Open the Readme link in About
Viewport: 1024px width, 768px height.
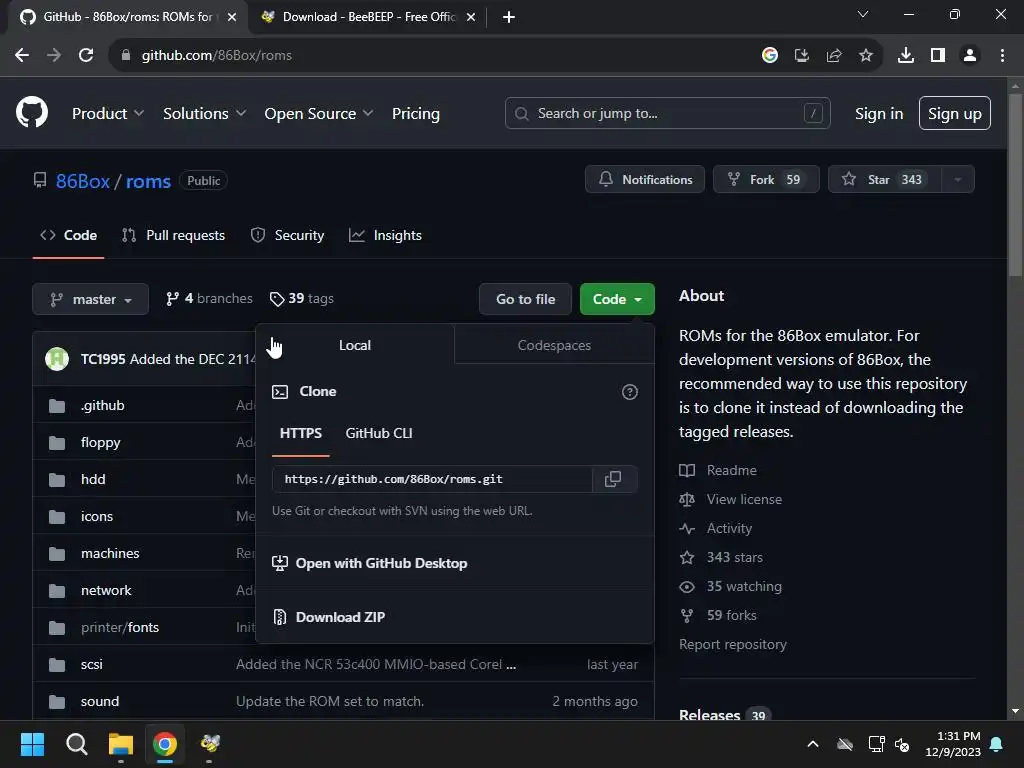731,470
